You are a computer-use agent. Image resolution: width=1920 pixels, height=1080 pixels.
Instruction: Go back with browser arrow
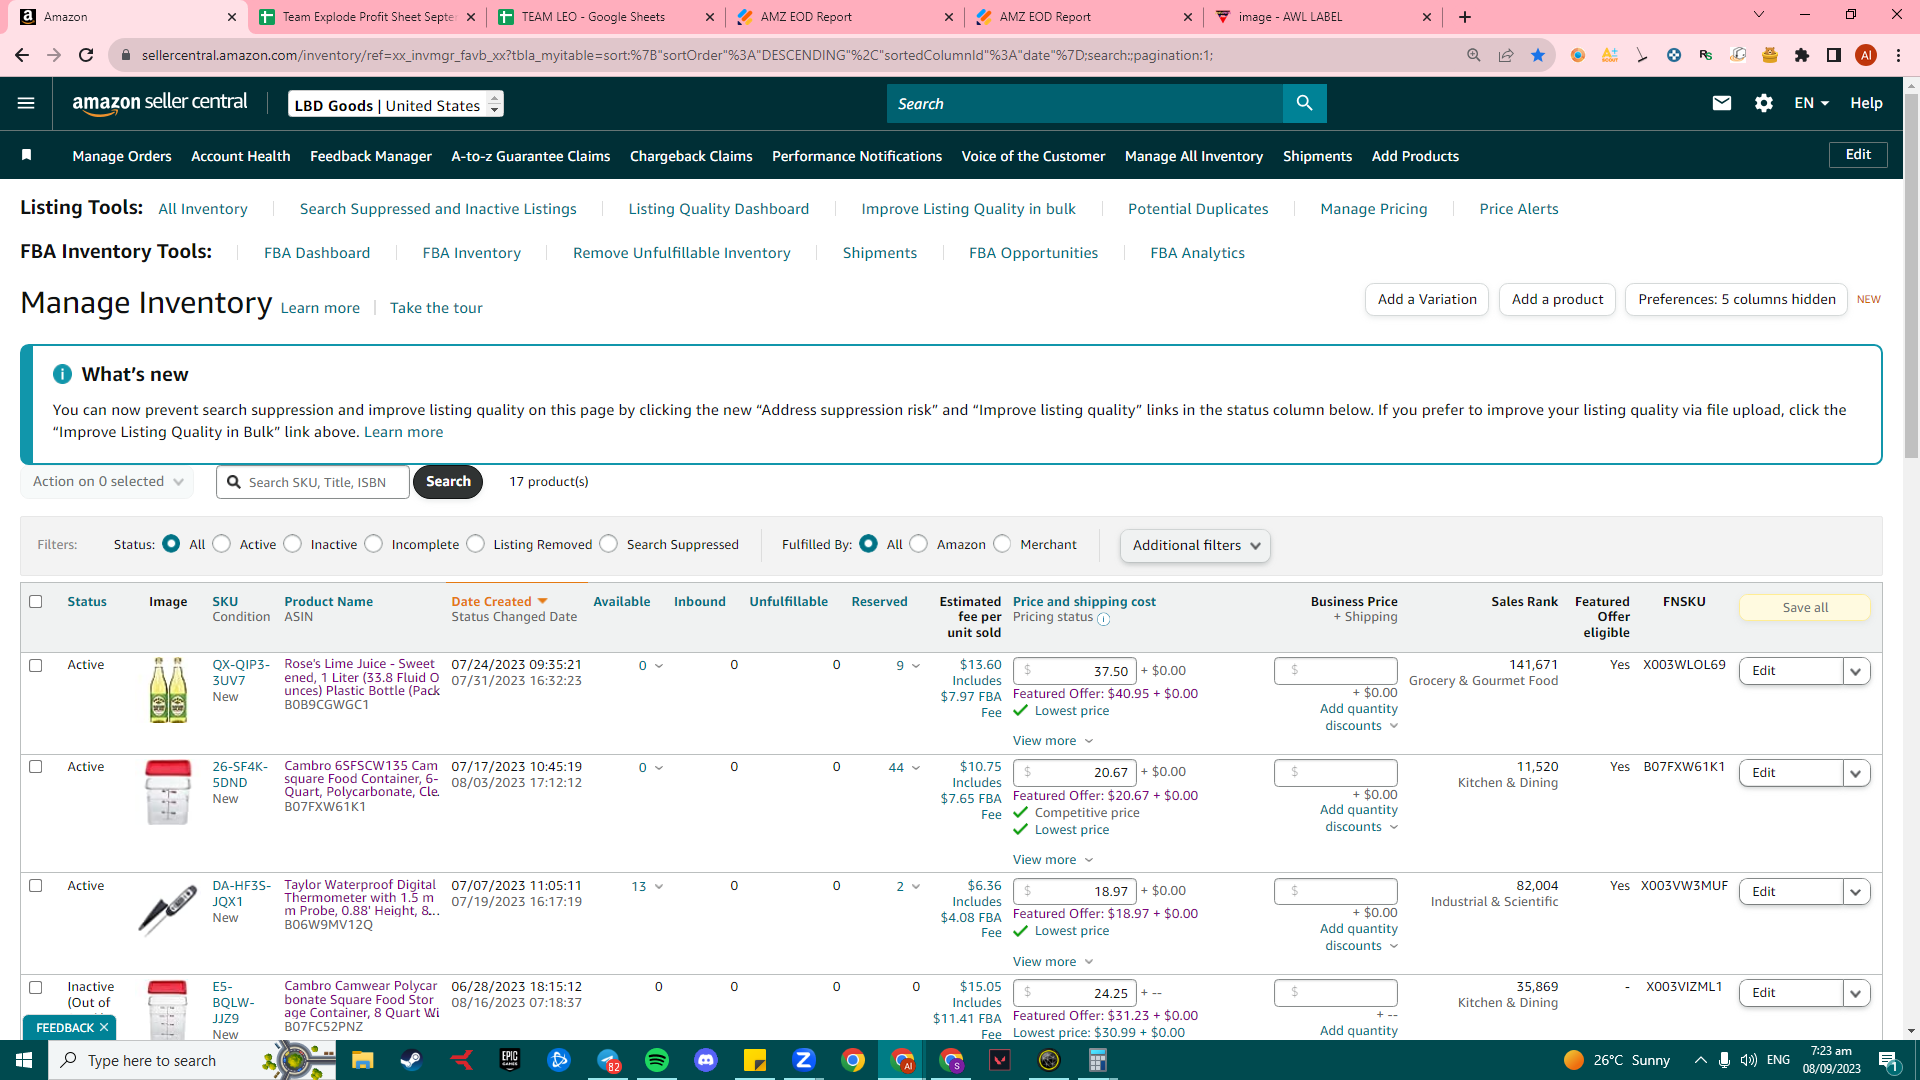point(22,55)
